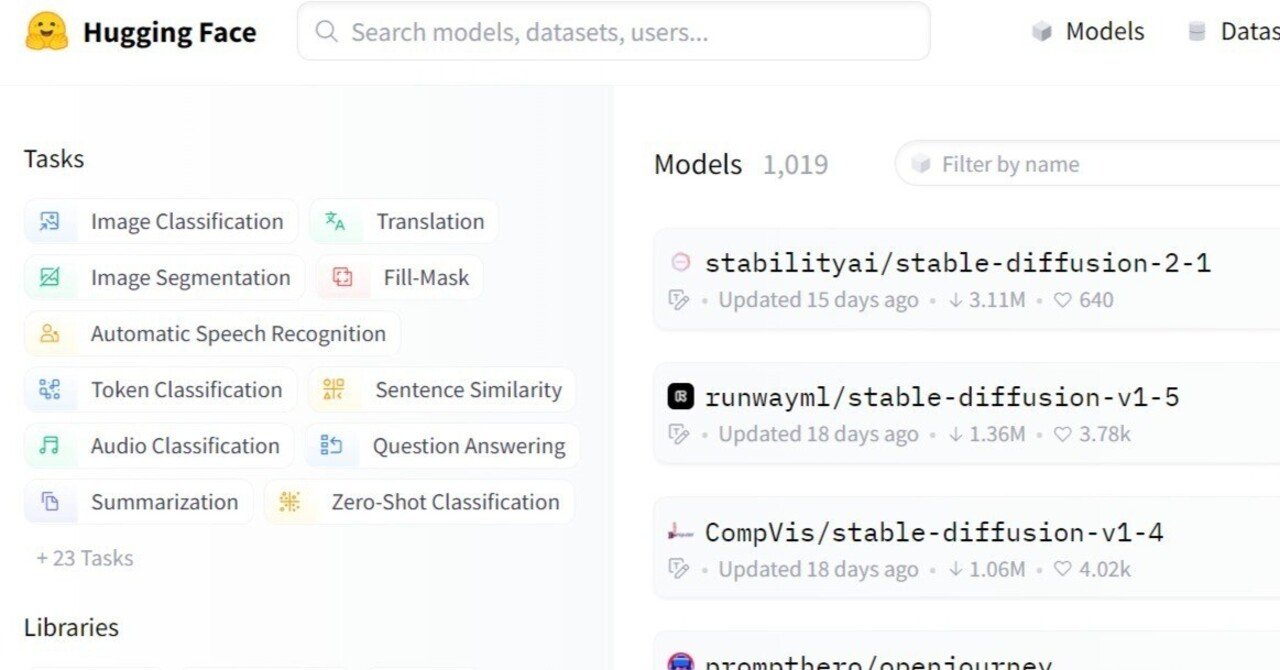Click the search magnifier icon
The image size is (1280, 670).
coord(326,32)
